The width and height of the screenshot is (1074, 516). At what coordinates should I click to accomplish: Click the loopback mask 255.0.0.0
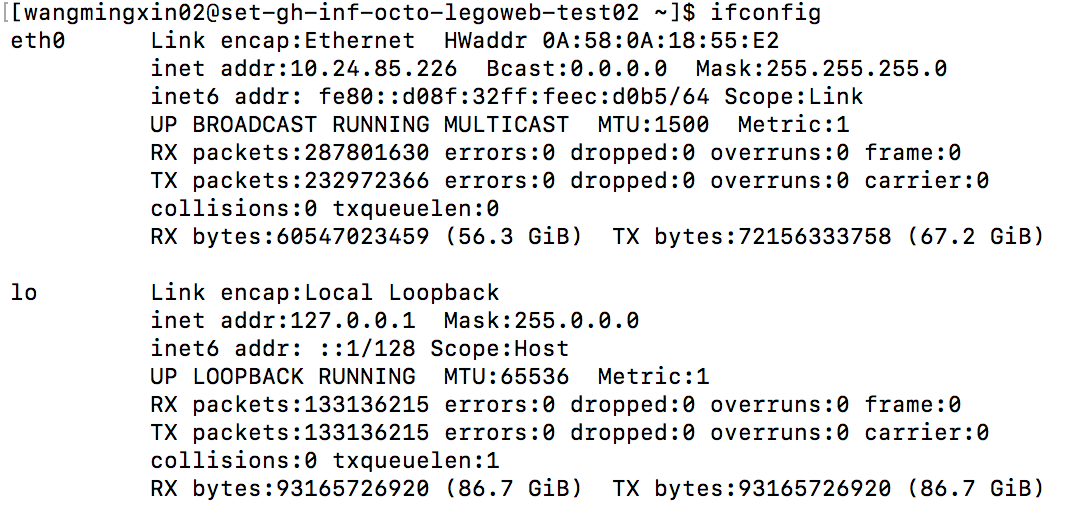577,321
